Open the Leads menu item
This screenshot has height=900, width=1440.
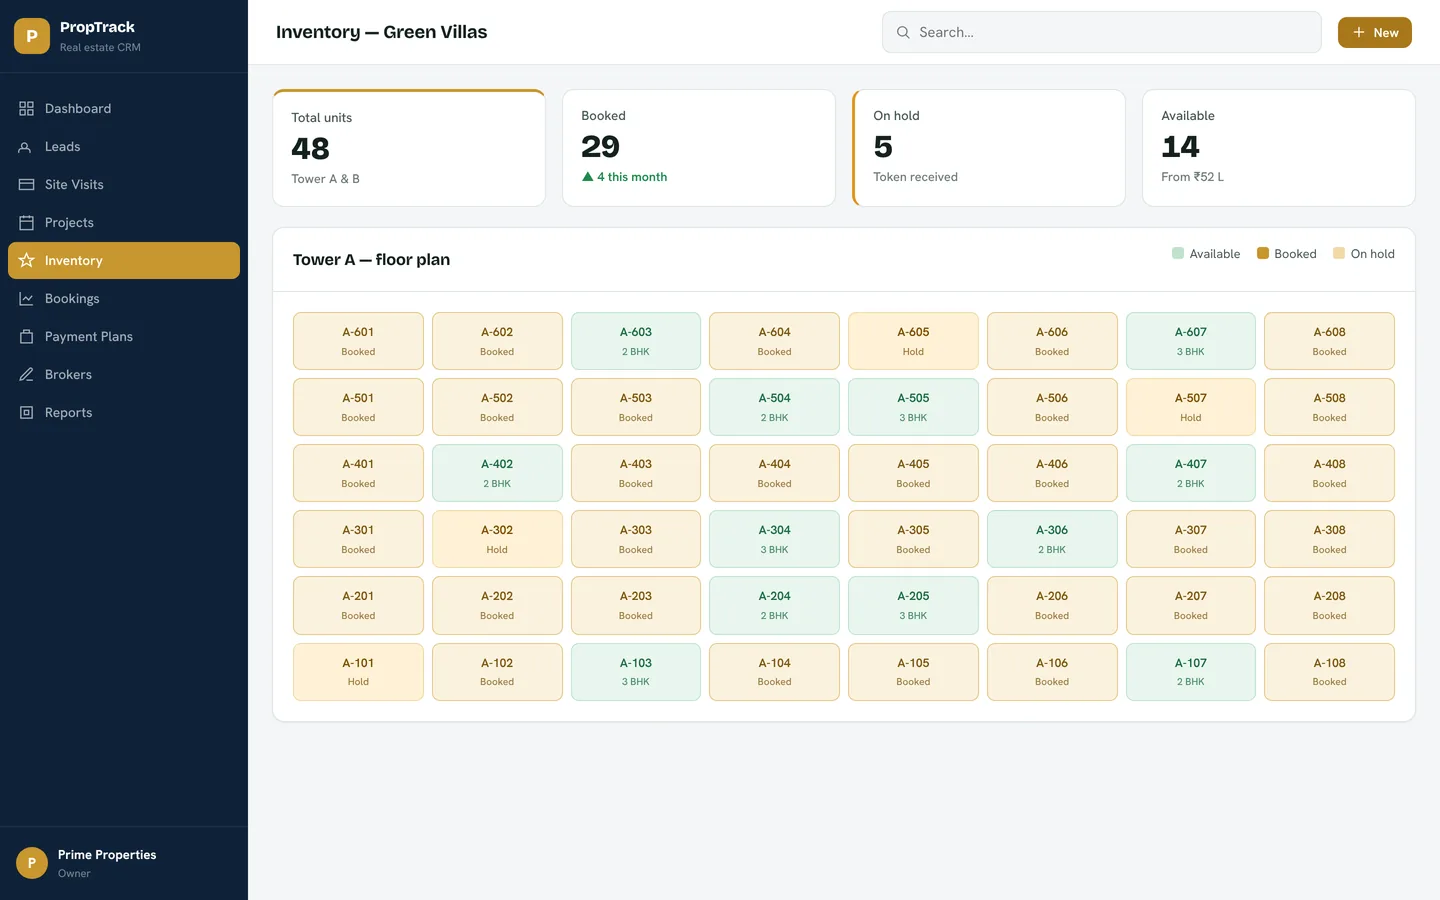point(124,146)
